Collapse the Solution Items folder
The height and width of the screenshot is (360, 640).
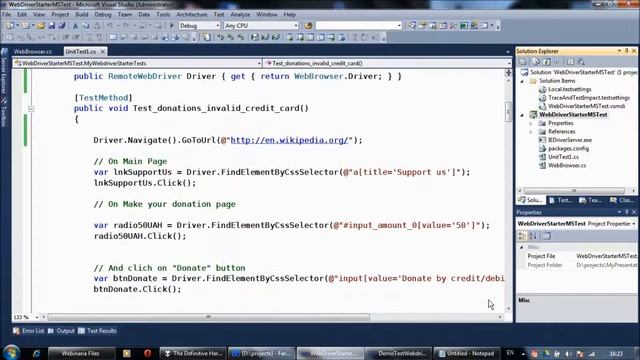522,81
